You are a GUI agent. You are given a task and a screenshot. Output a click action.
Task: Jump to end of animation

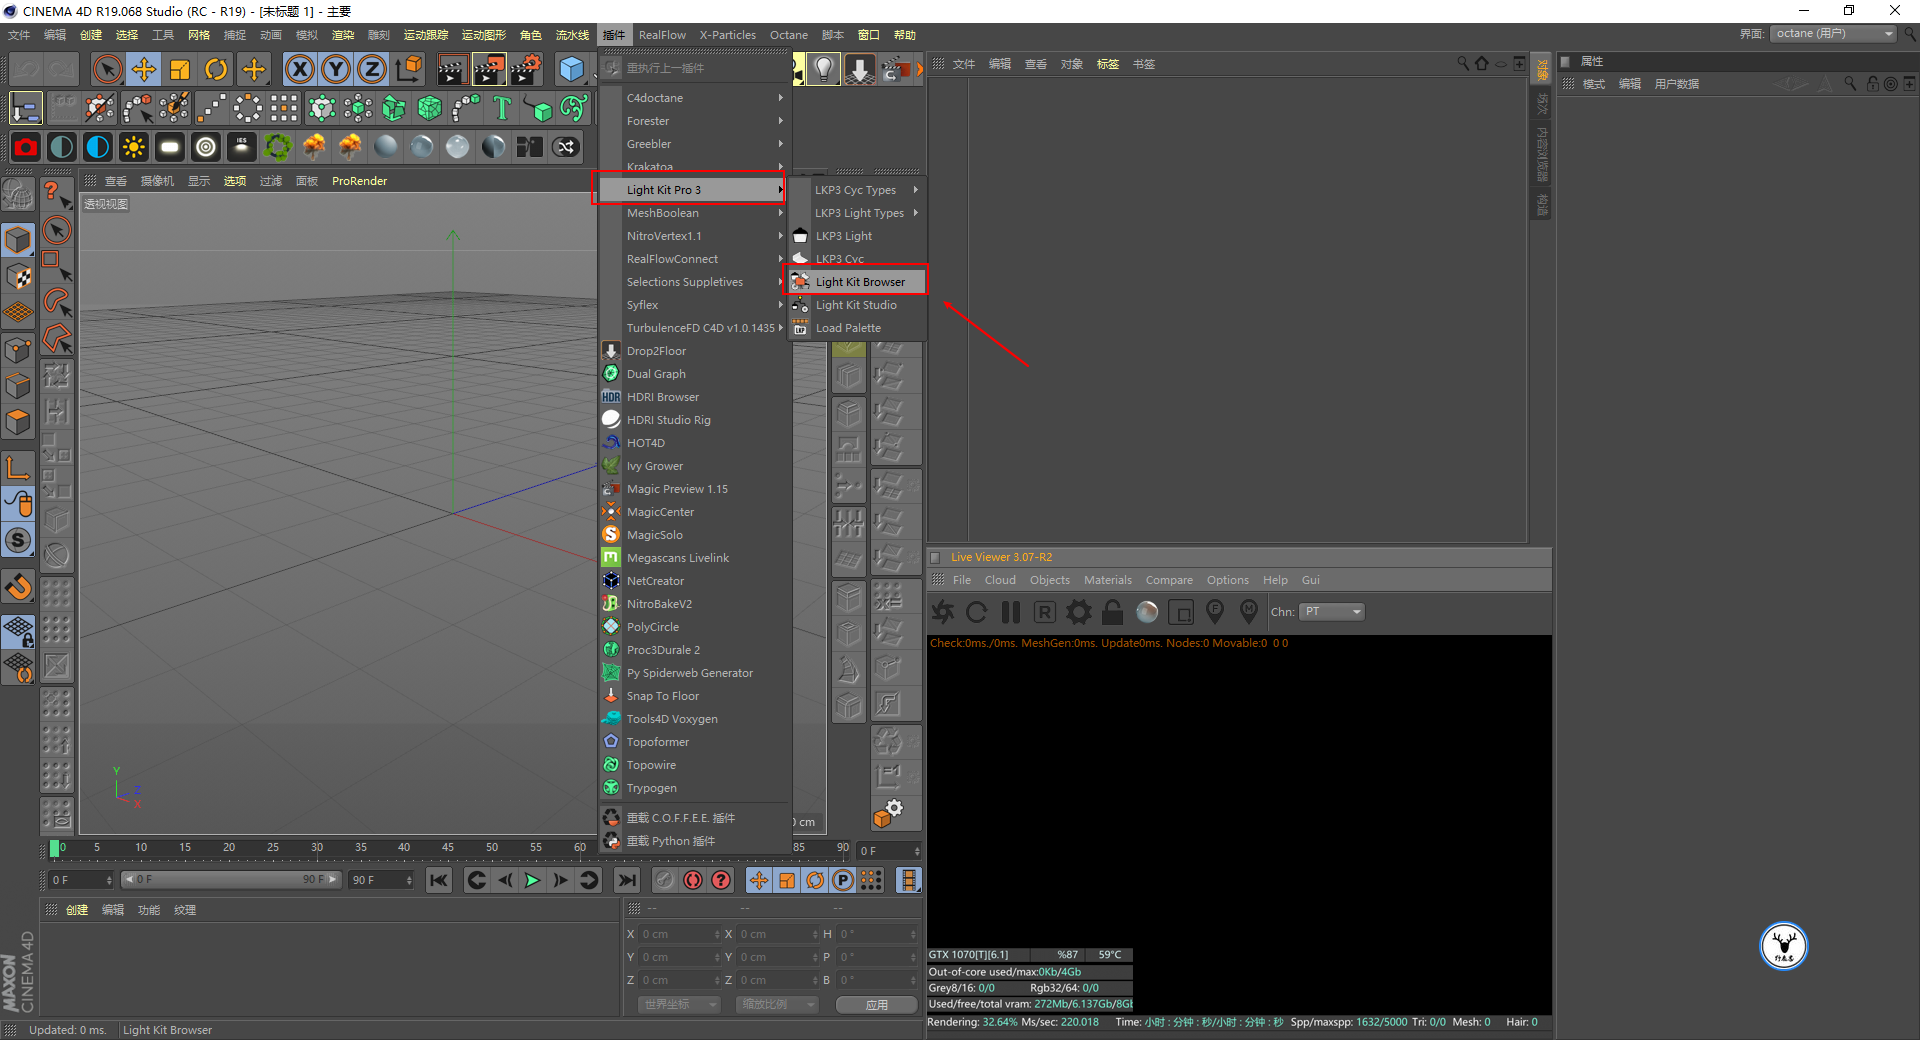tap(626, 880)
